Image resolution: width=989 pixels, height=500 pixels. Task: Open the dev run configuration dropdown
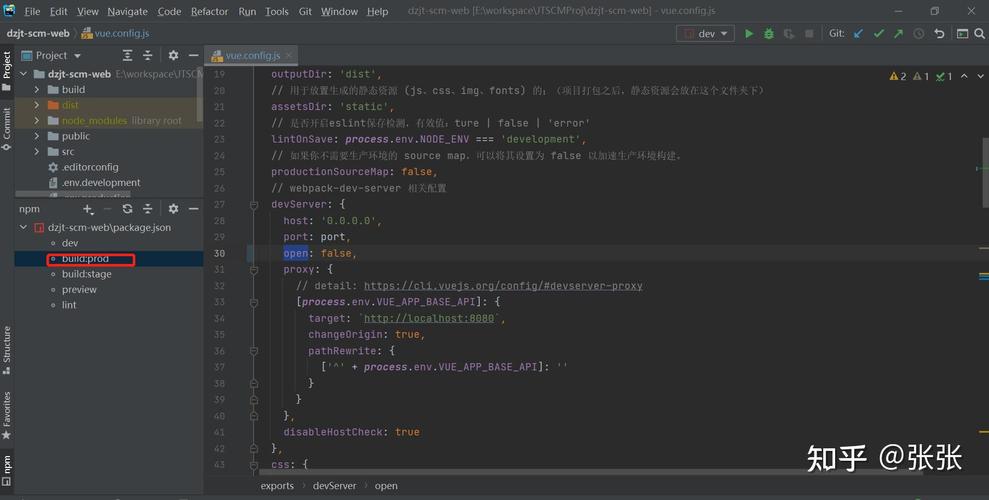pos(706,33)
